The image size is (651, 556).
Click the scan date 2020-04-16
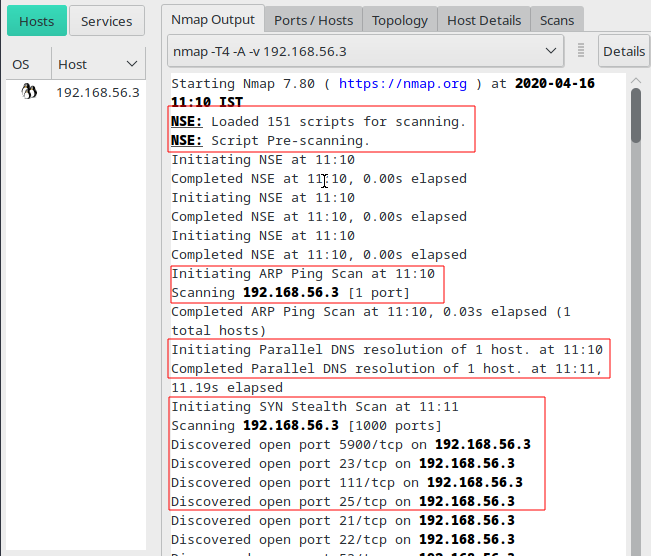pos(555,83)
